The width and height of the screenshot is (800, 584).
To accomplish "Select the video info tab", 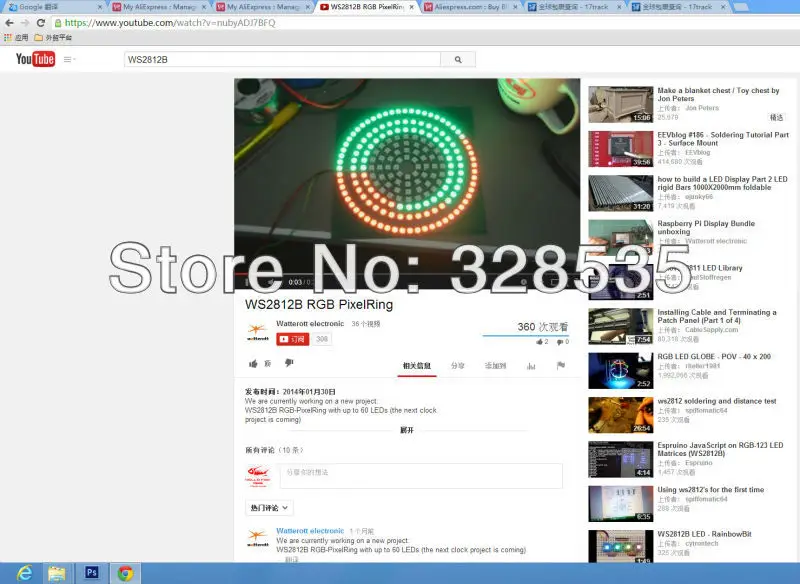I will [417, 366].
